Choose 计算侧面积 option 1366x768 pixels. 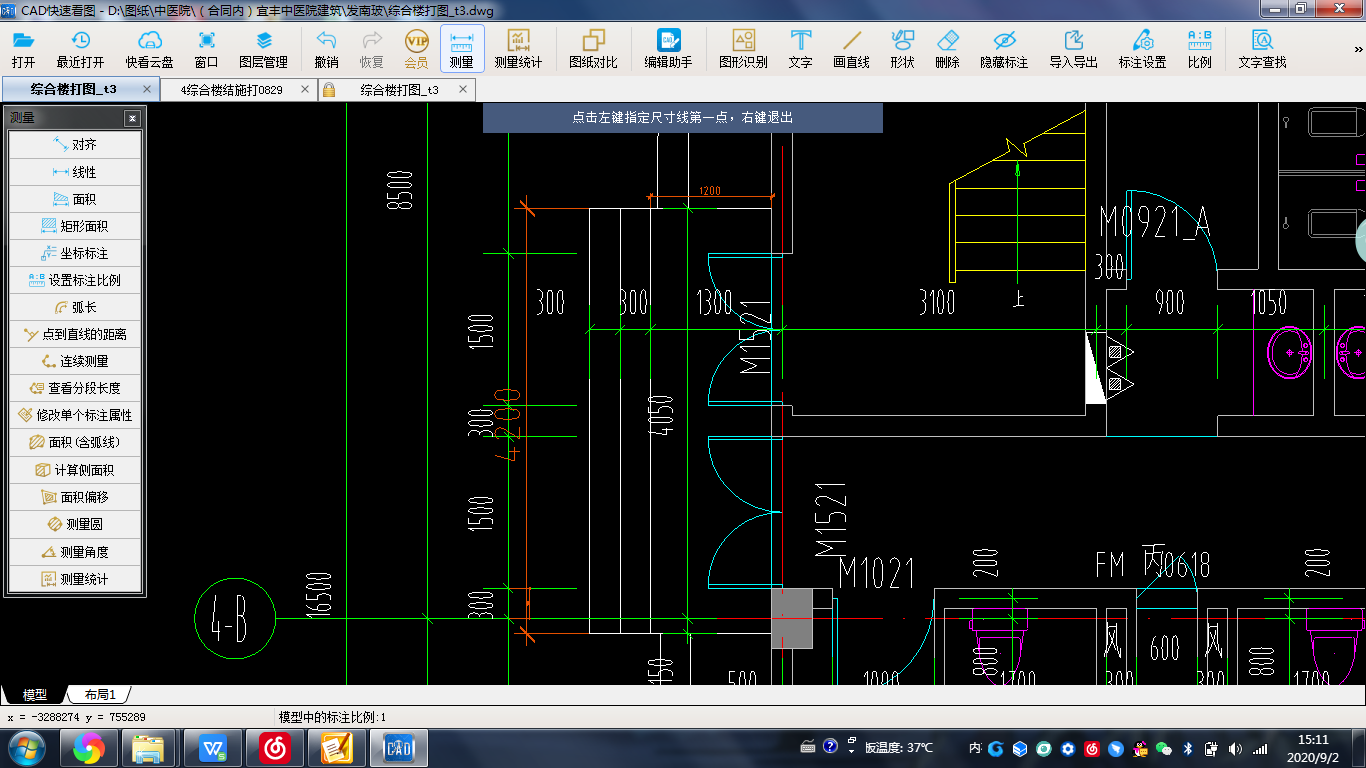(75, 470)
